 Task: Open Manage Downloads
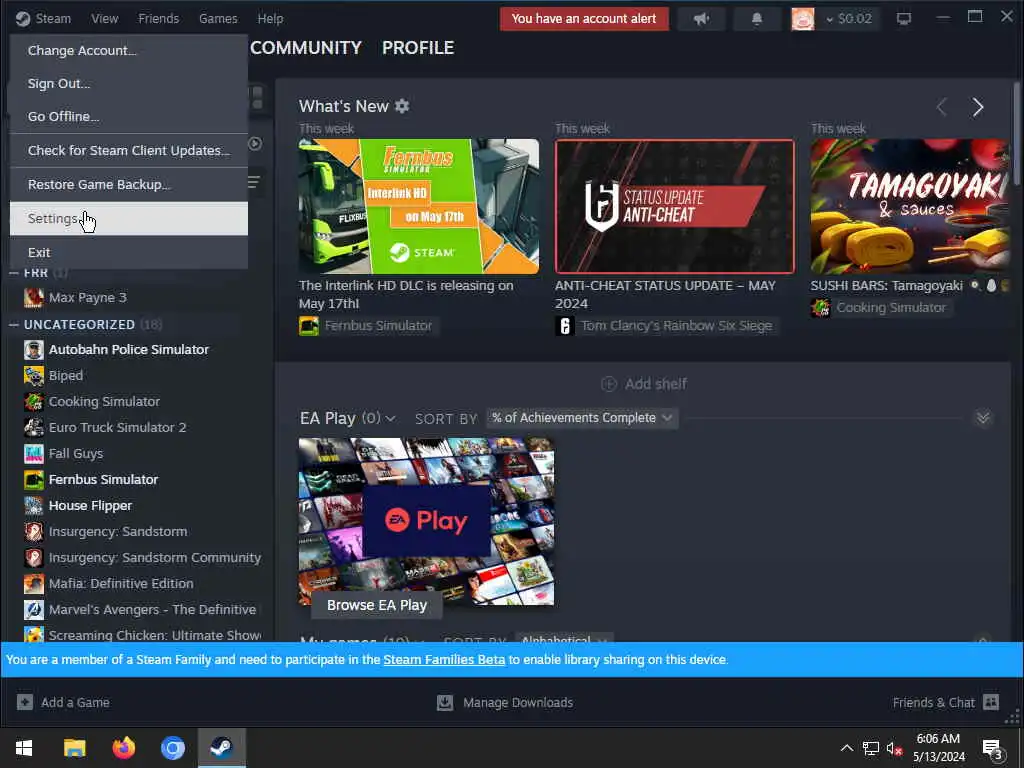[x=505, y=703]
